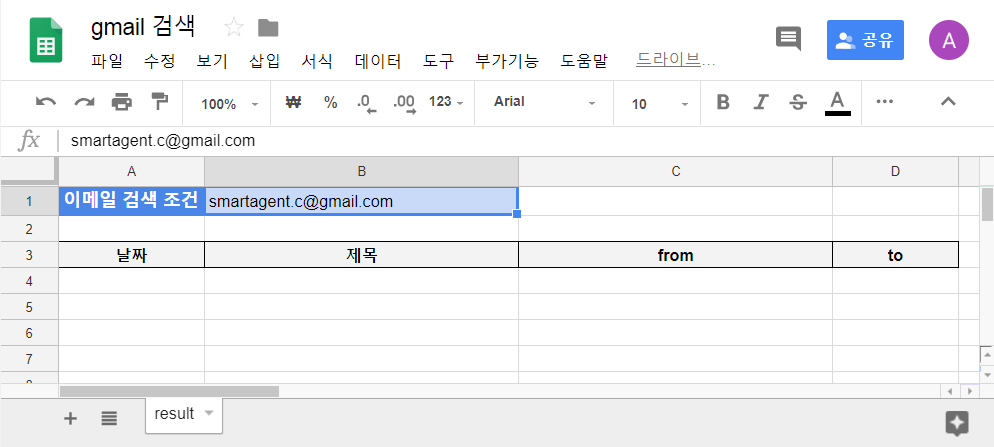994x447 pixels.
Task: Open the 부가기능 menu
Action: tap(507, 62)
